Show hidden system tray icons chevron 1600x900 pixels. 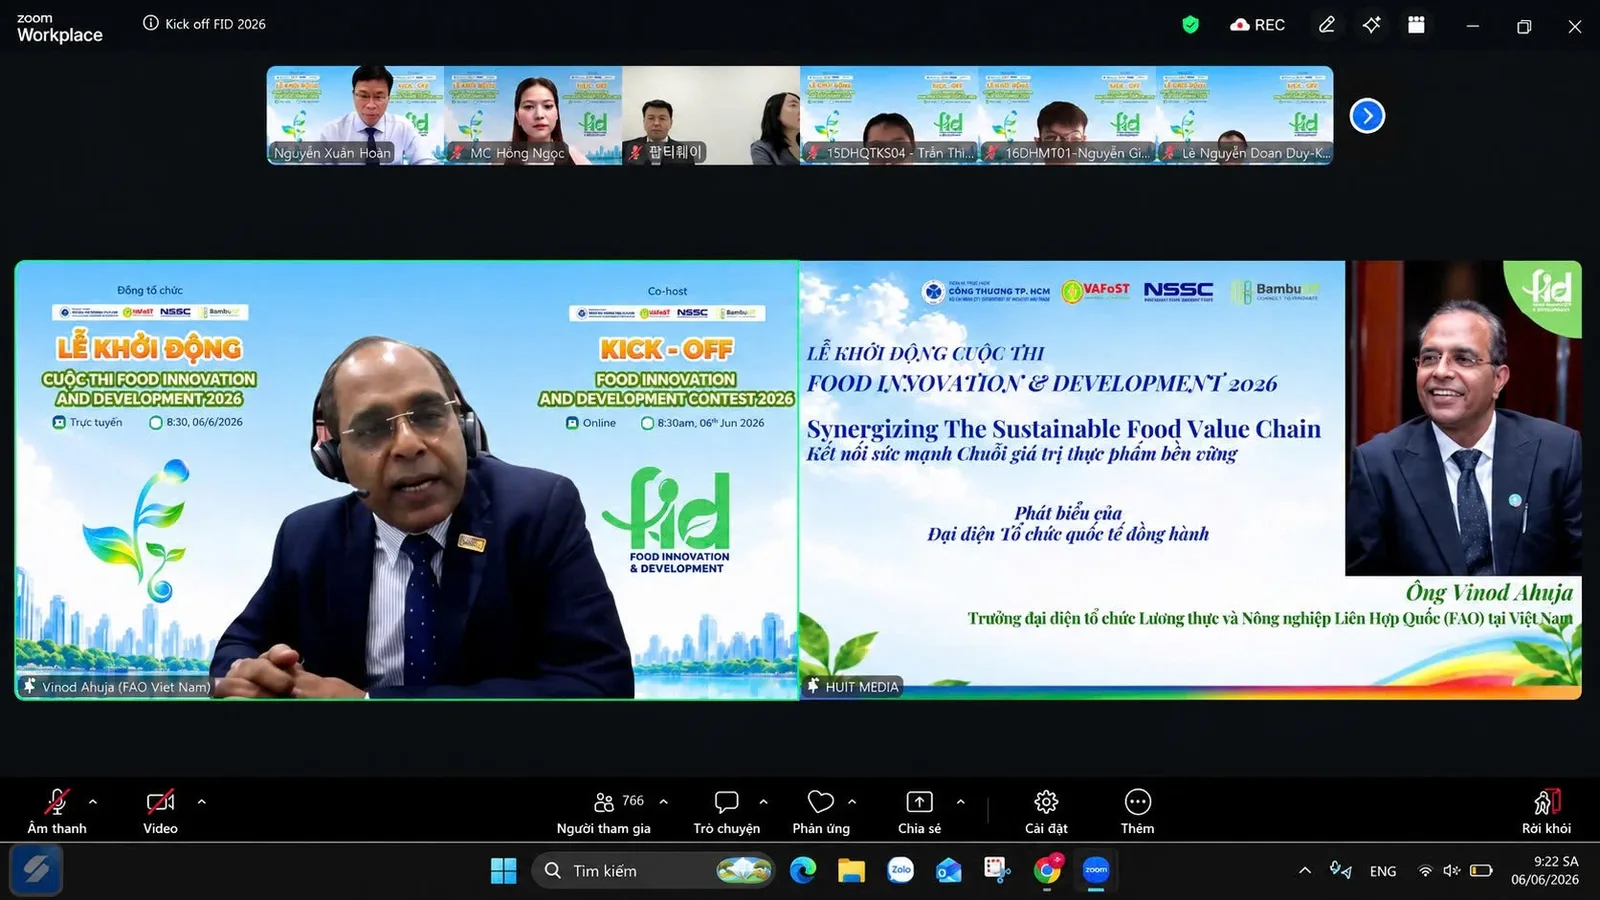click(1305, 871)
